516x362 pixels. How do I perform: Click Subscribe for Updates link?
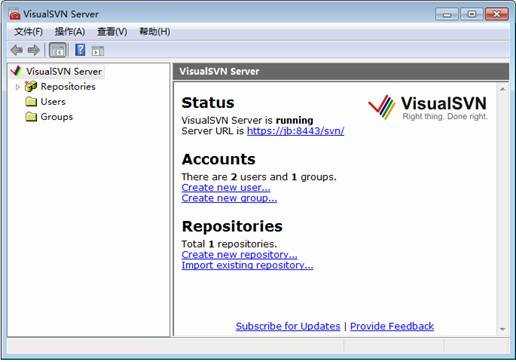[288, 326]
